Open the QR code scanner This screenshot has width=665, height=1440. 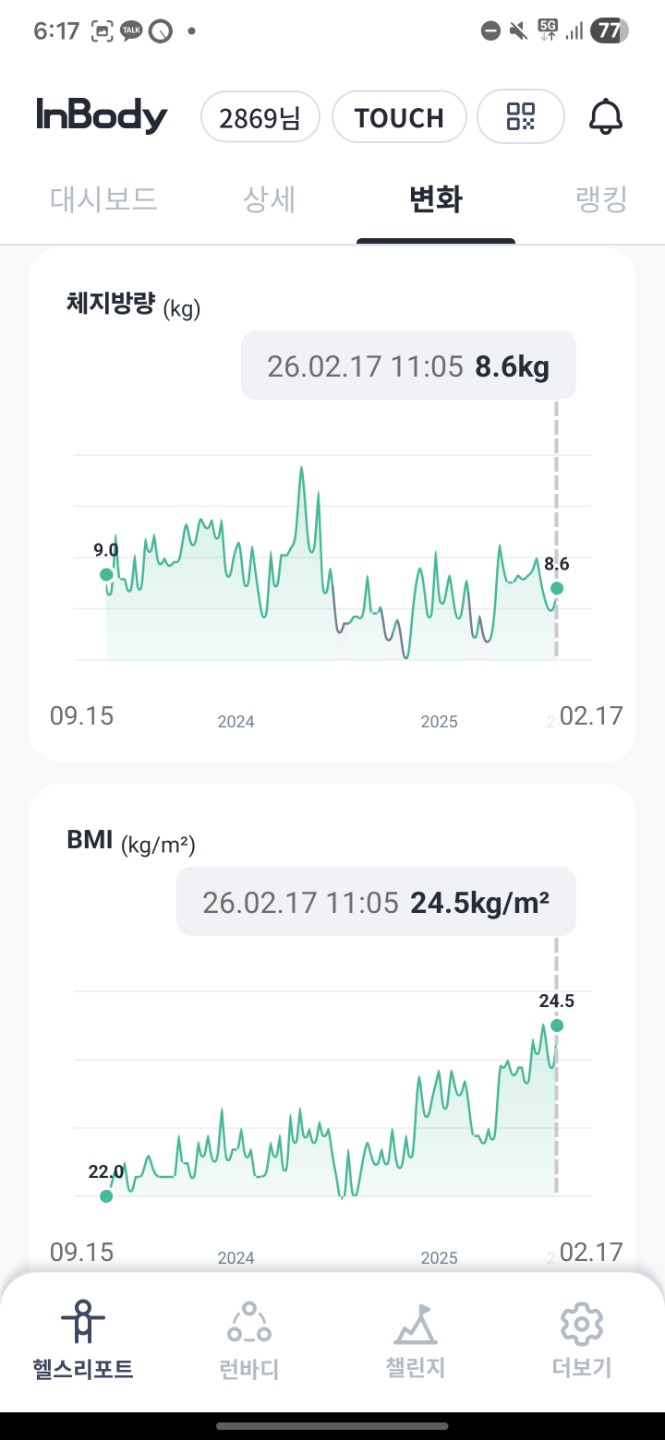(x=521, y=117)
